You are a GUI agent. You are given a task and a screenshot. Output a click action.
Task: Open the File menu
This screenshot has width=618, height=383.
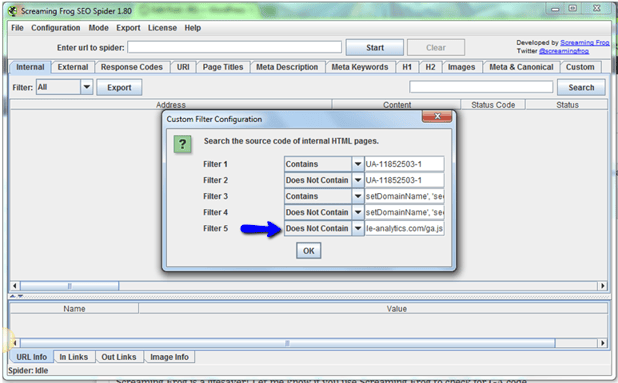[17, 28]
